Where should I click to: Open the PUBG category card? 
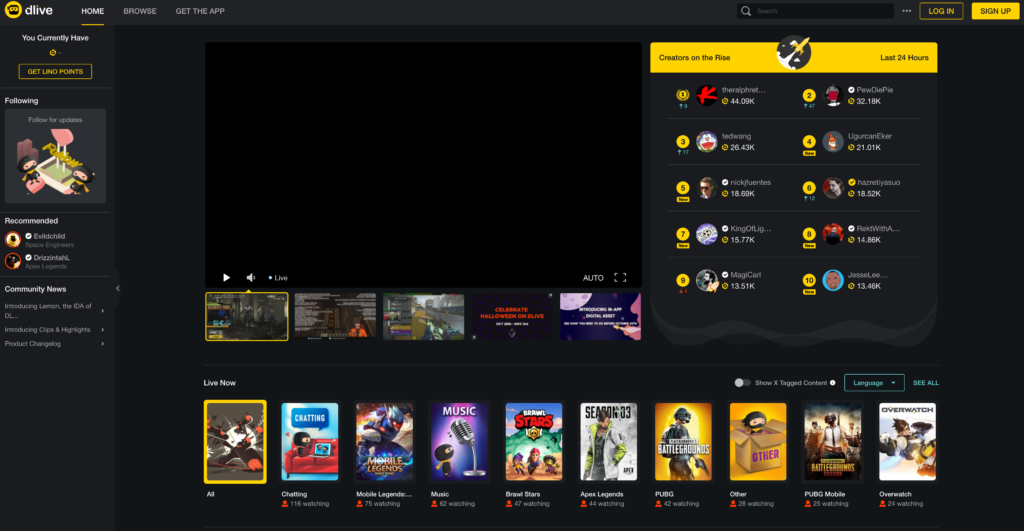point(683,442)
